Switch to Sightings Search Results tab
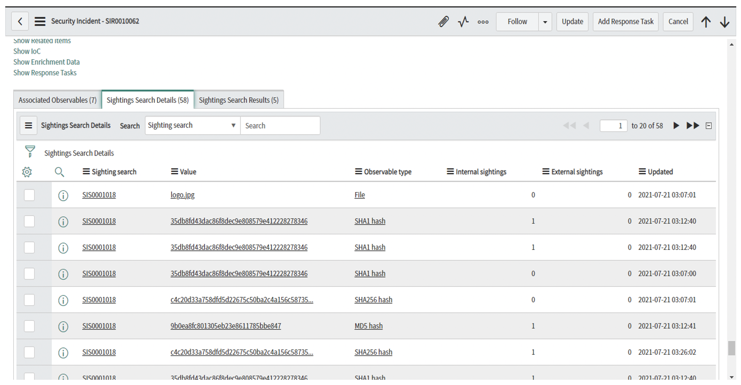Viewport: 741px width, 385px height. [239, 100]
